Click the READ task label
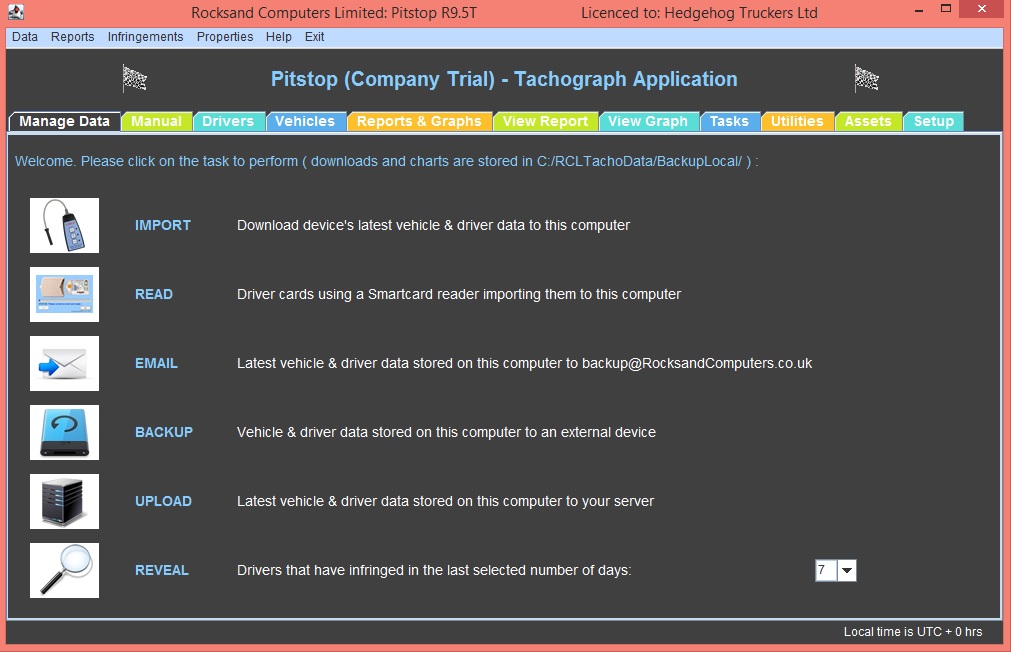Screen dimensions: 1011x652 (x=153, y=294)
